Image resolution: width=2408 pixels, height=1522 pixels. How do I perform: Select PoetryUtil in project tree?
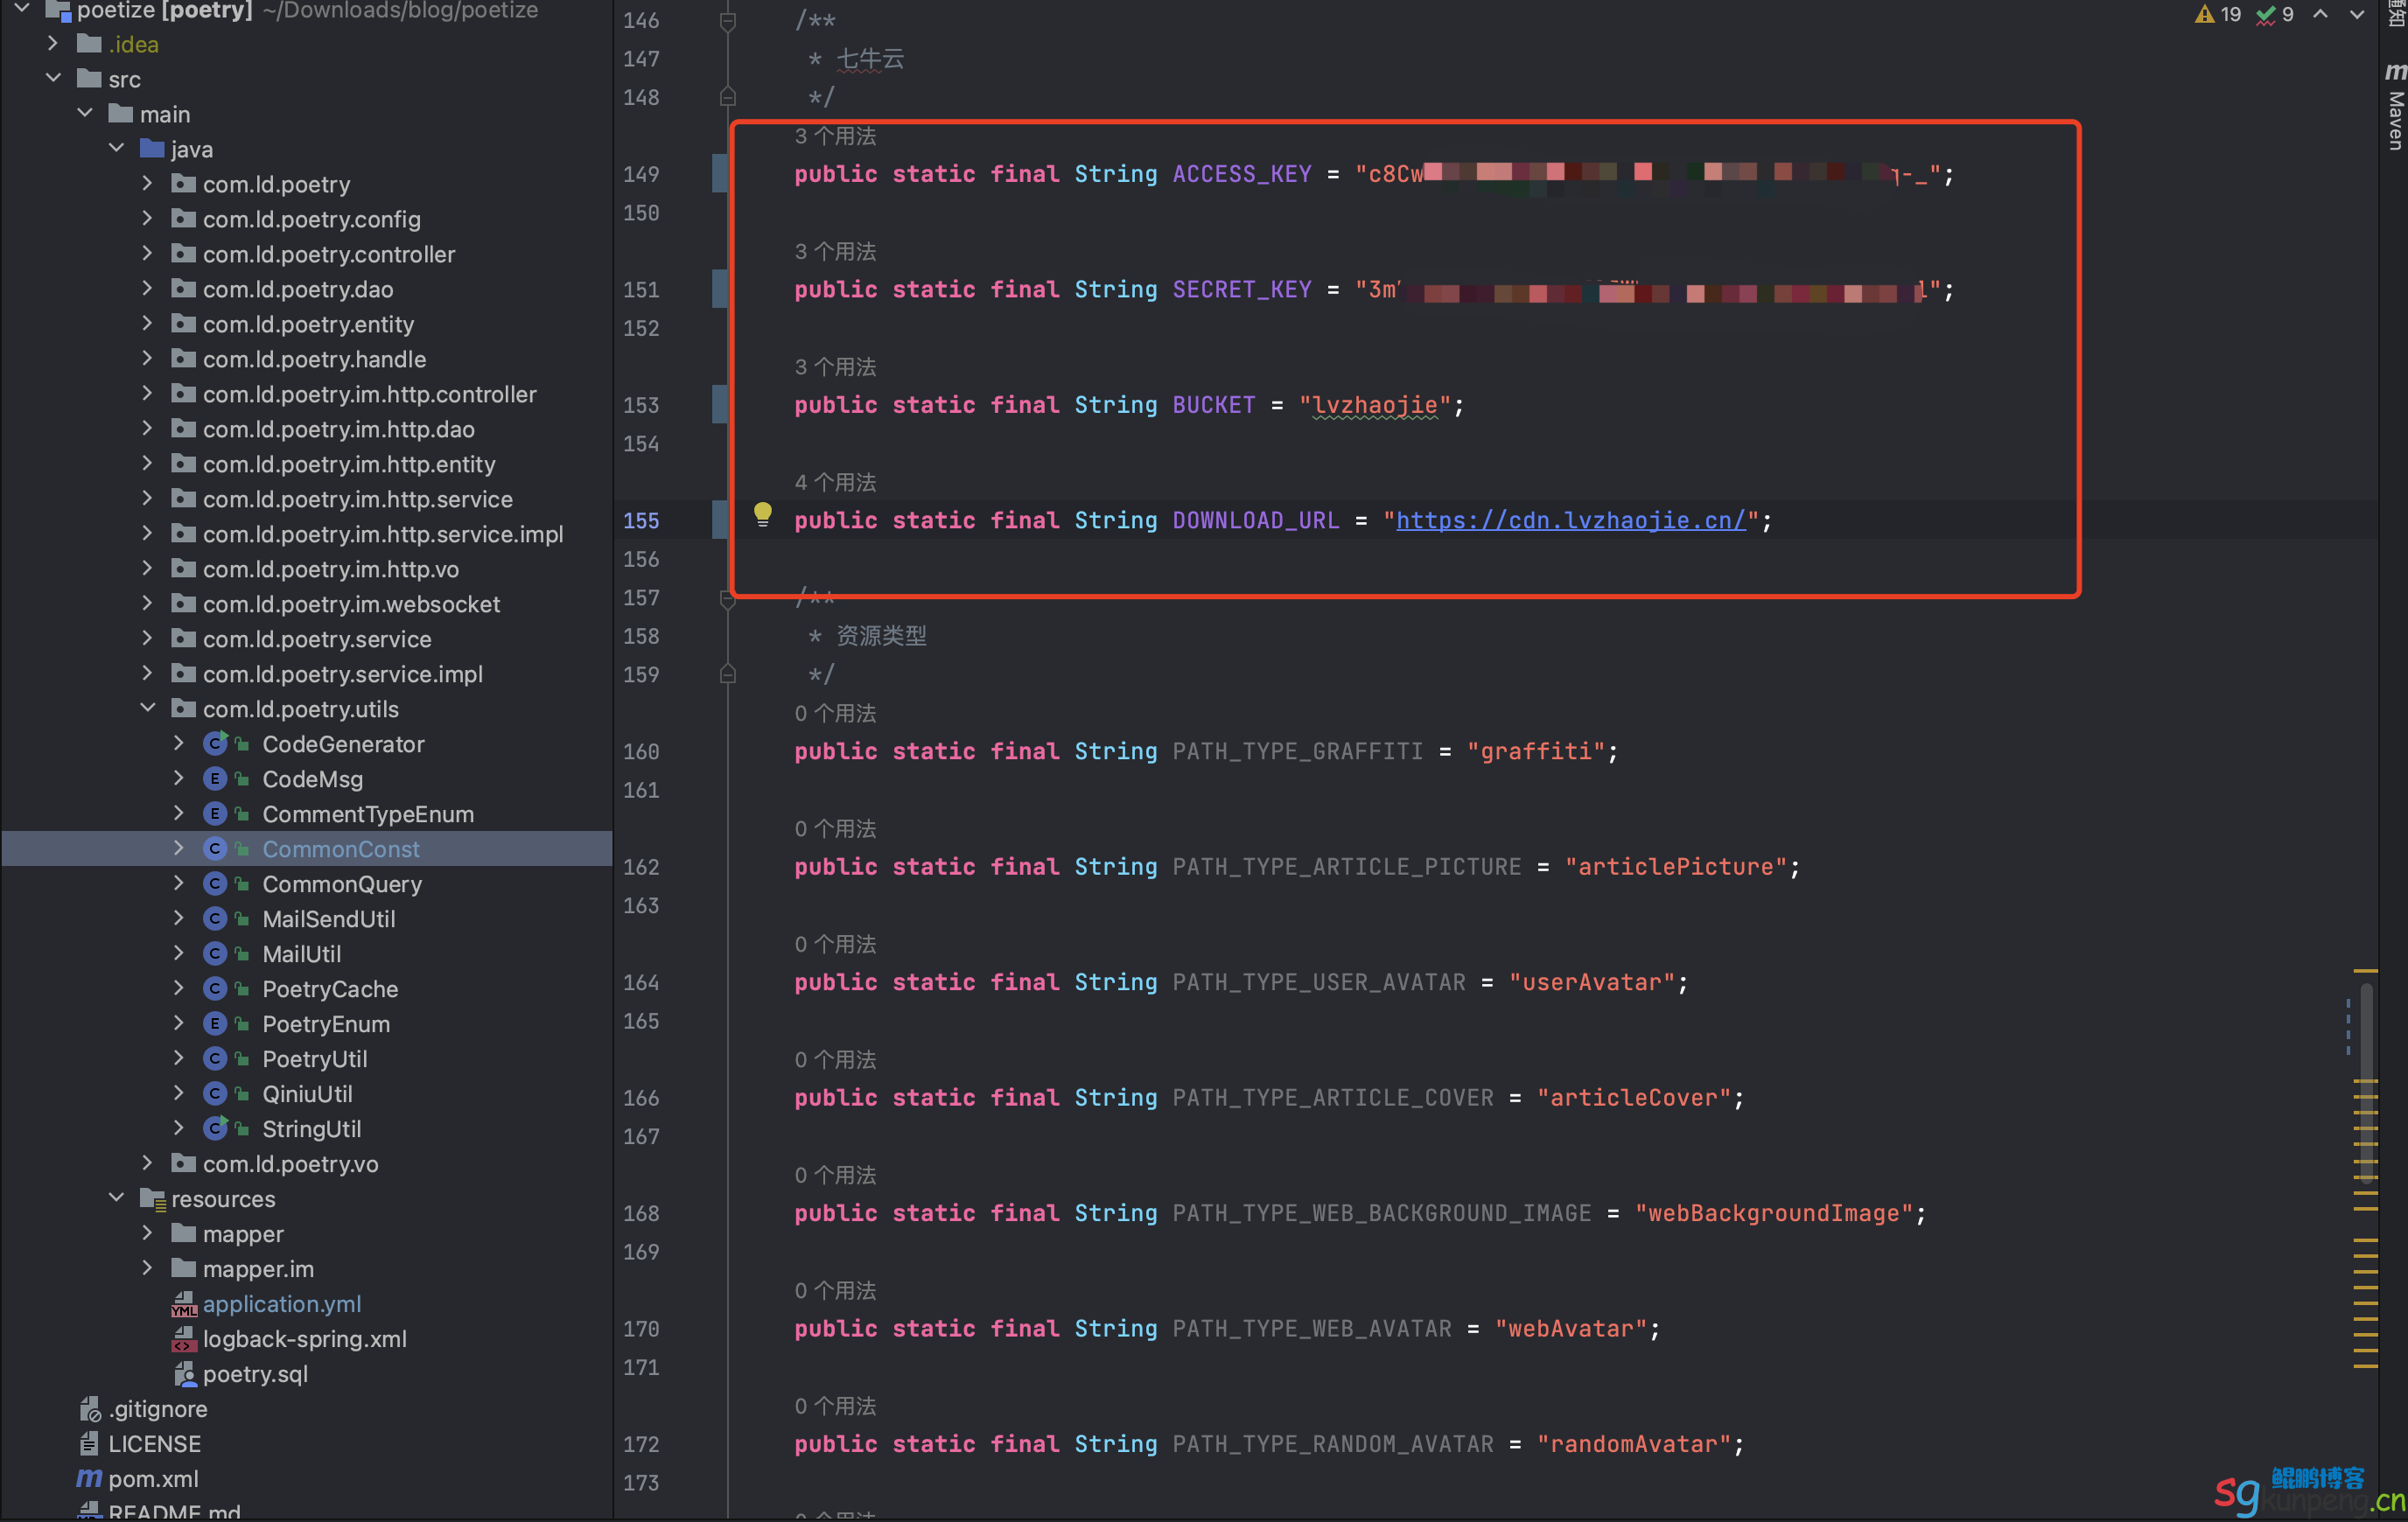click(314, 1058)
